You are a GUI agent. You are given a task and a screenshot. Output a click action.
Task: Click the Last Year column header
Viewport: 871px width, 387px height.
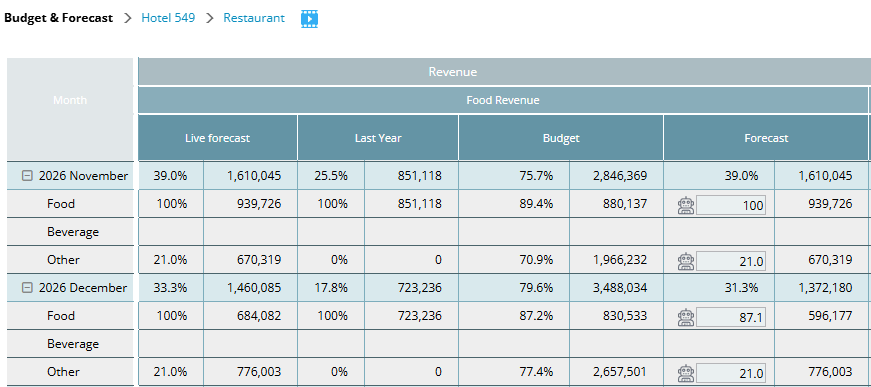click(x=378, y=138)
